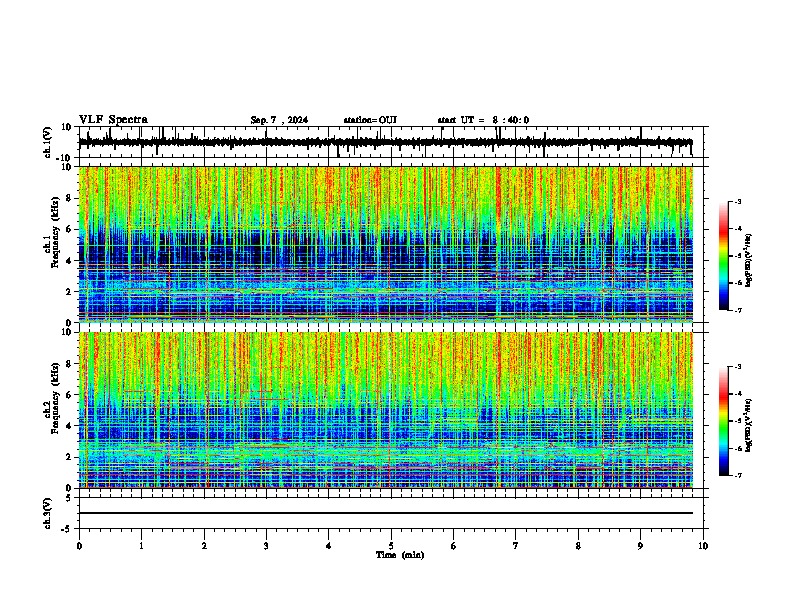This screenshot has height=612, width=792.
Task: Click the time axis tick label "10"
Action: tap(703, 546)
